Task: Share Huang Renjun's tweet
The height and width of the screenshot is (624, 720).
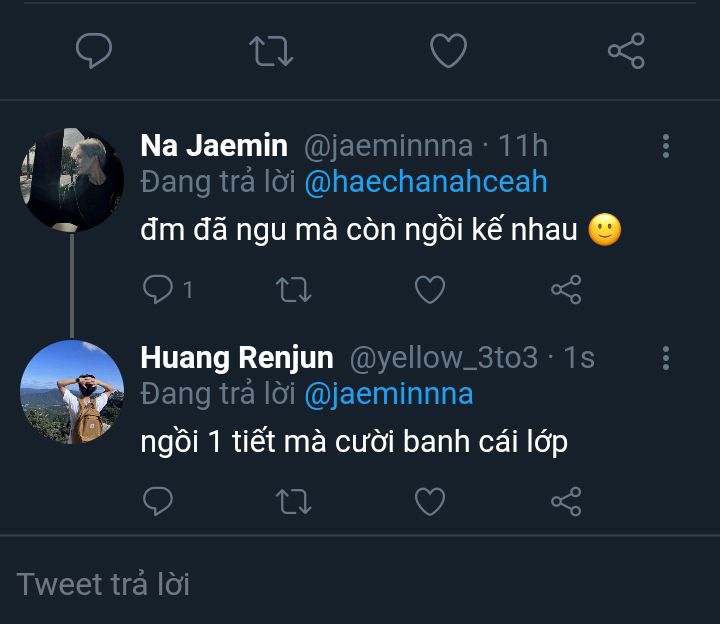Action: click(x=566, y=501)
